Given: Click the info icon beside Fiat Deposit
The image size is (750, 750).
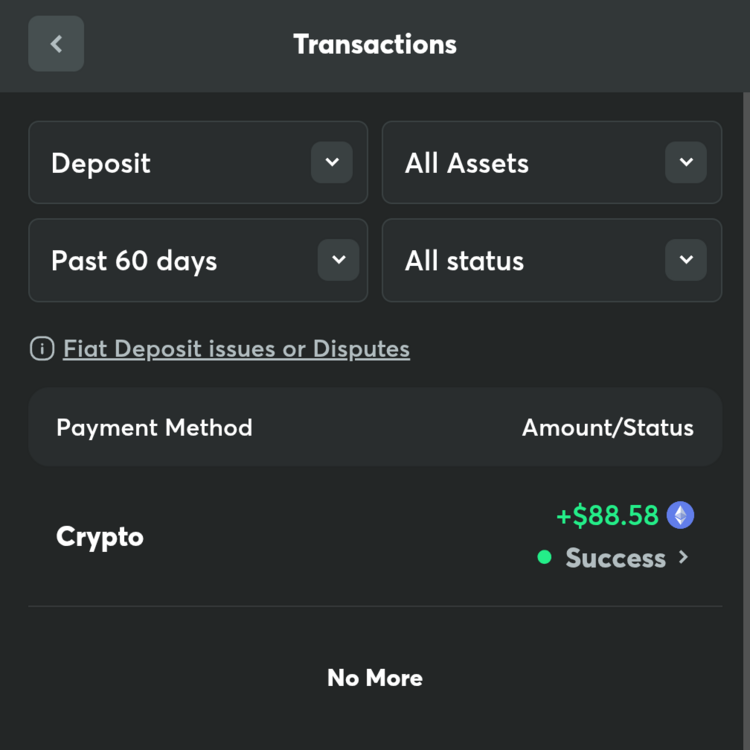Looking at the screenshot, I should pos(42,349).
